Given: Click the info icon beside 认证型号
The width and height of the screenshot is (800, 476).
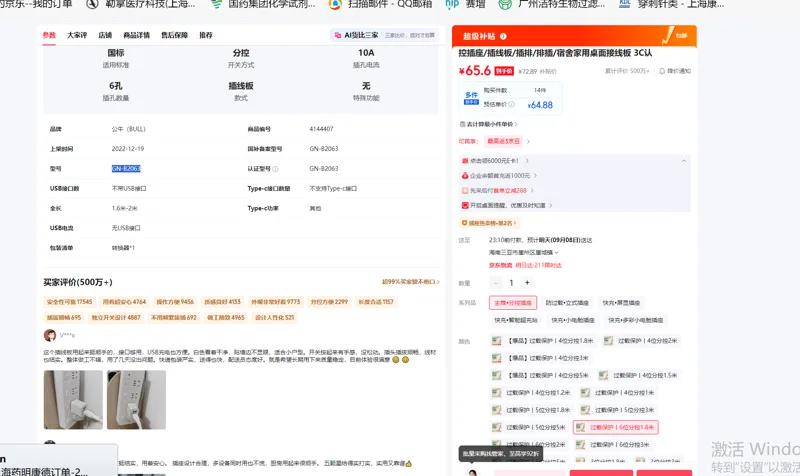Looking at the screenshot, I should [276, 169].
